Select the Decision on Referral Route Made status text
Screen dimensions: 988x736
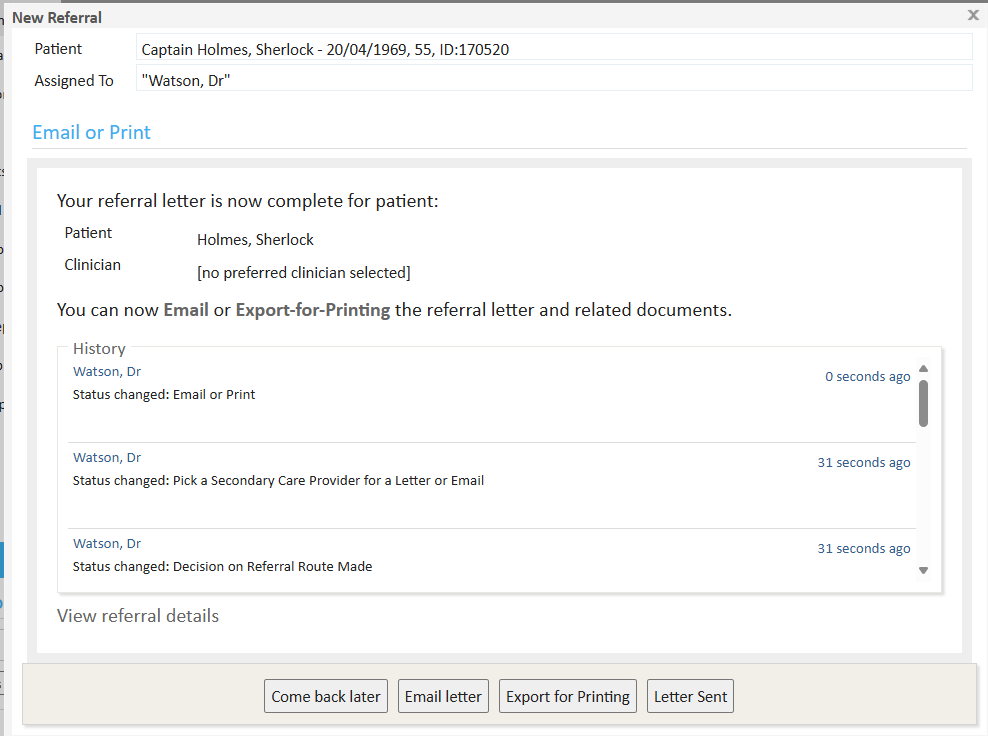click(x=222, y=567)
